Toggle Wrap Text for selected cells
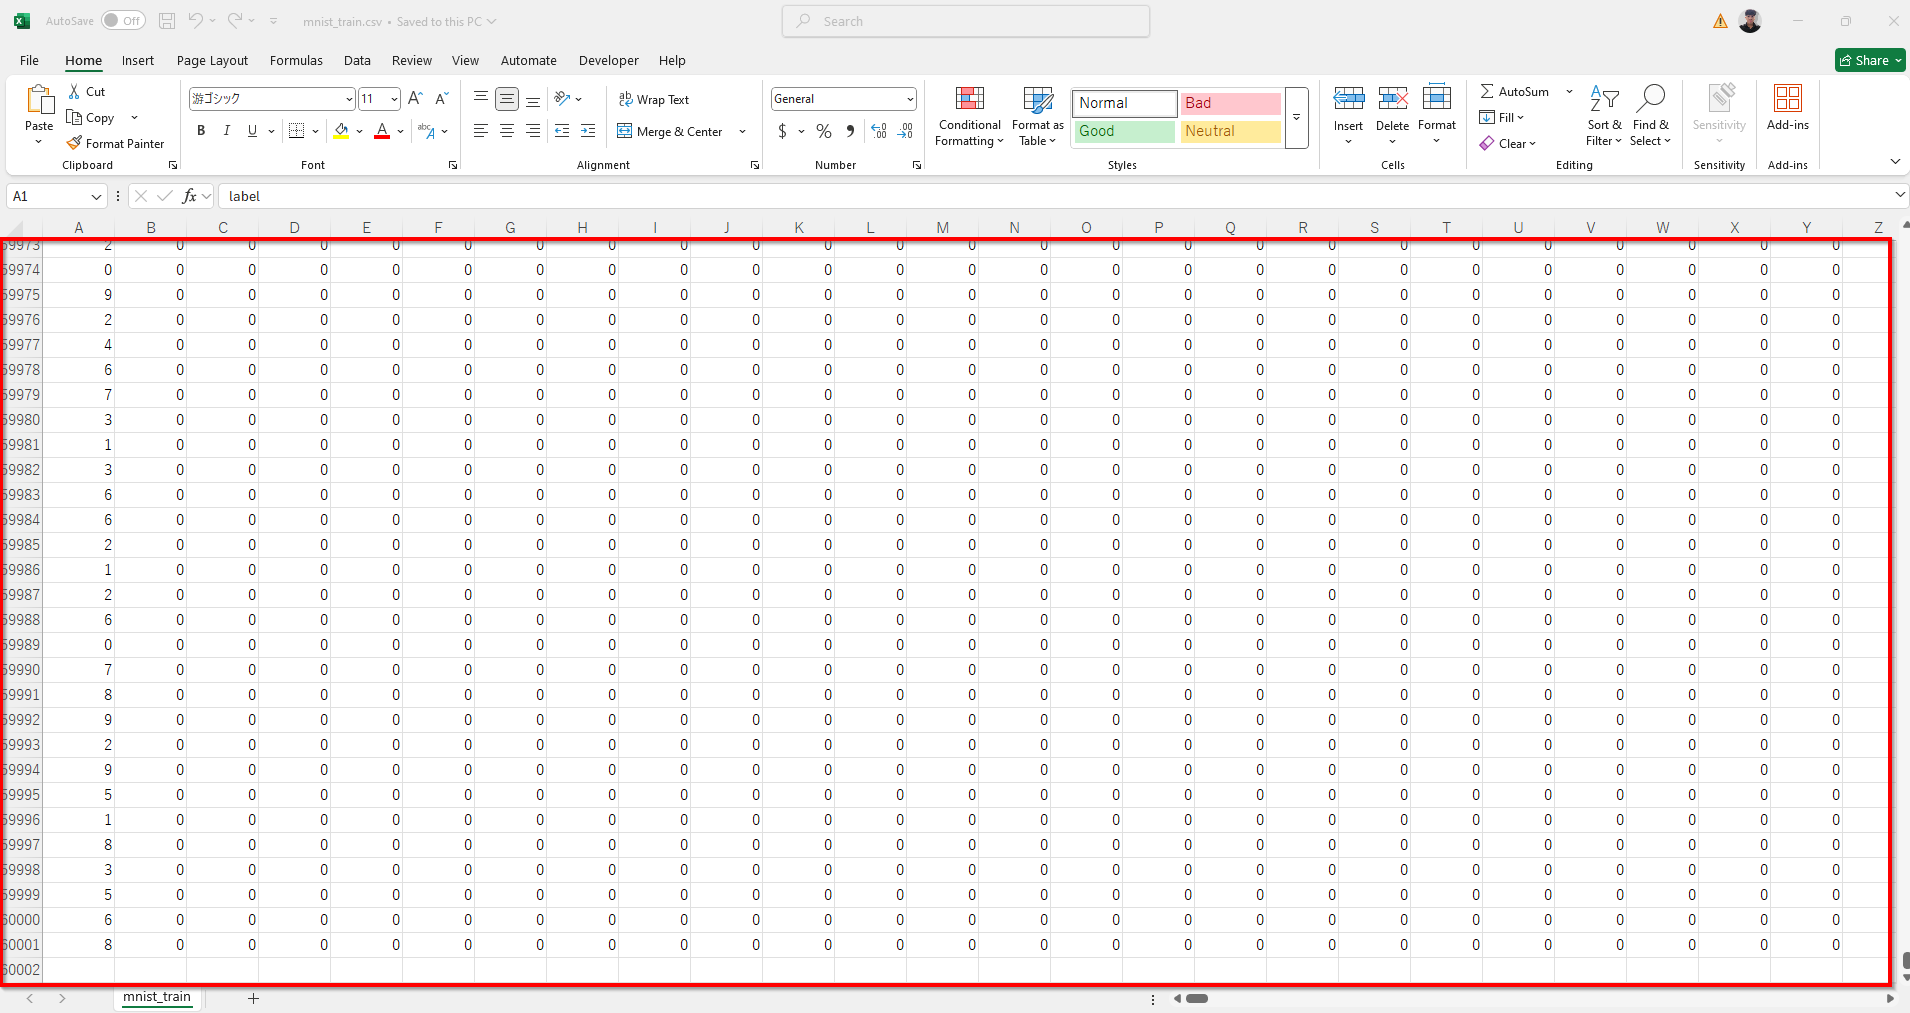The height and width of the screenshot is (1013, 1910). 654,99
